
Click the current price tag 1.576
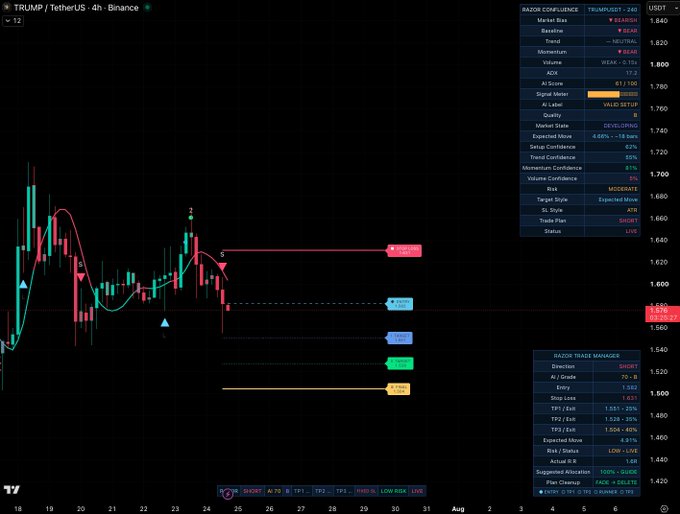[662, 314]
